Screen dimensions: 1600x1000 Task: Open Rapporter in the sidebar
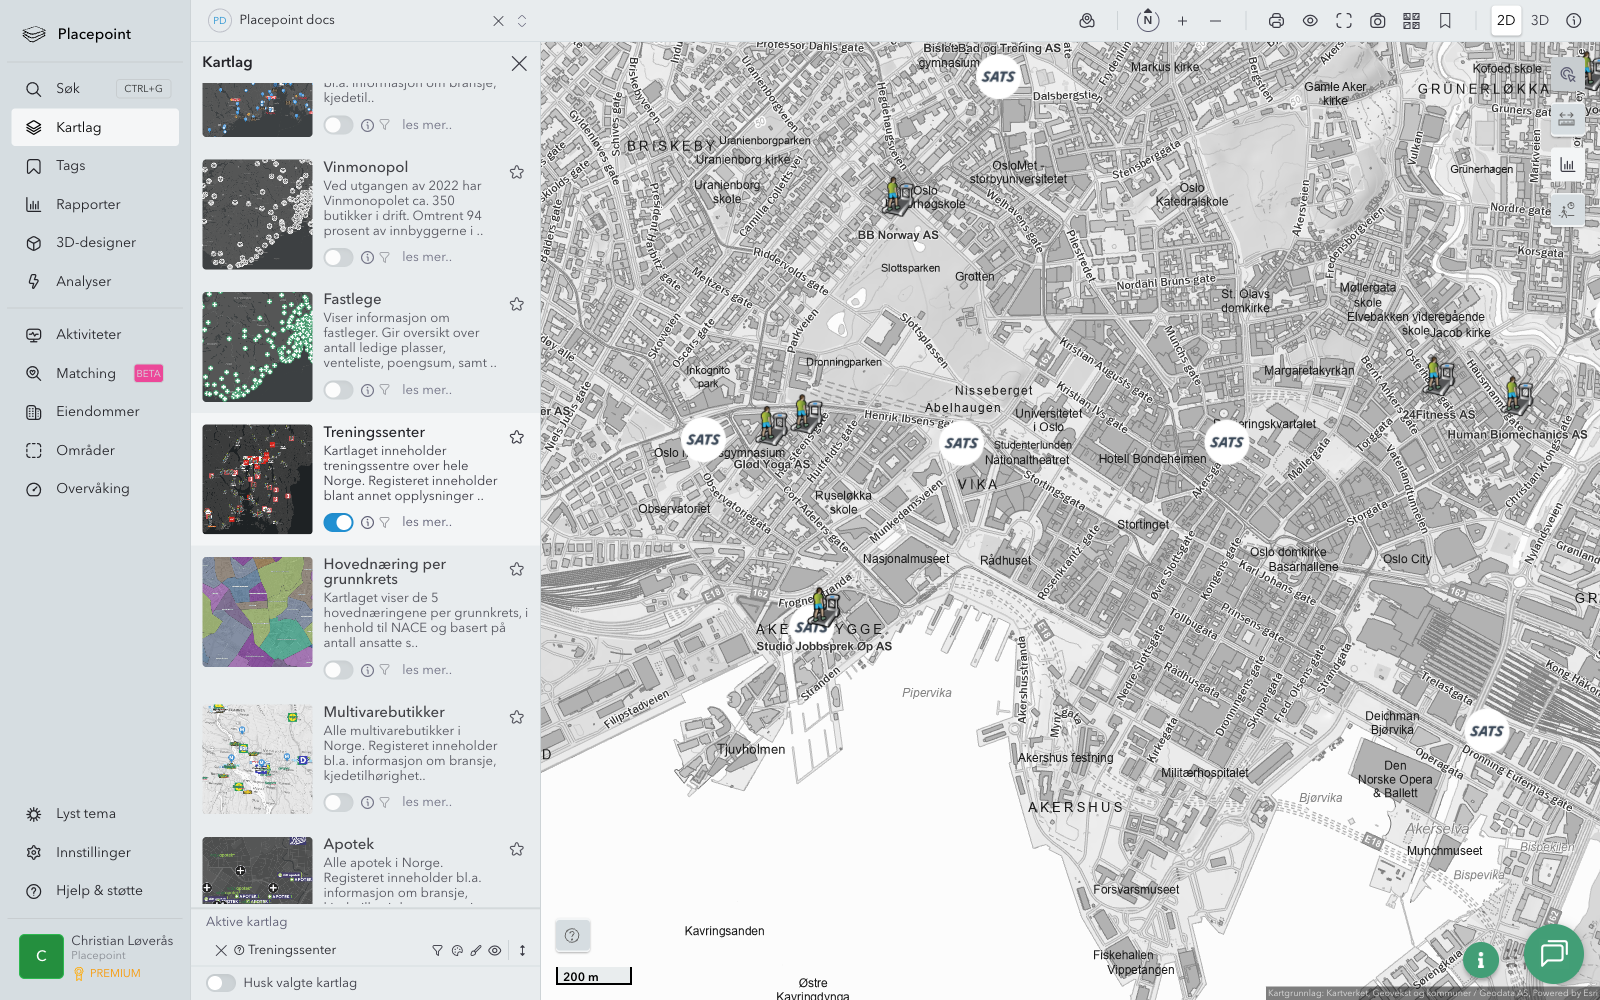pyautogui.click(x=88, y=205)
